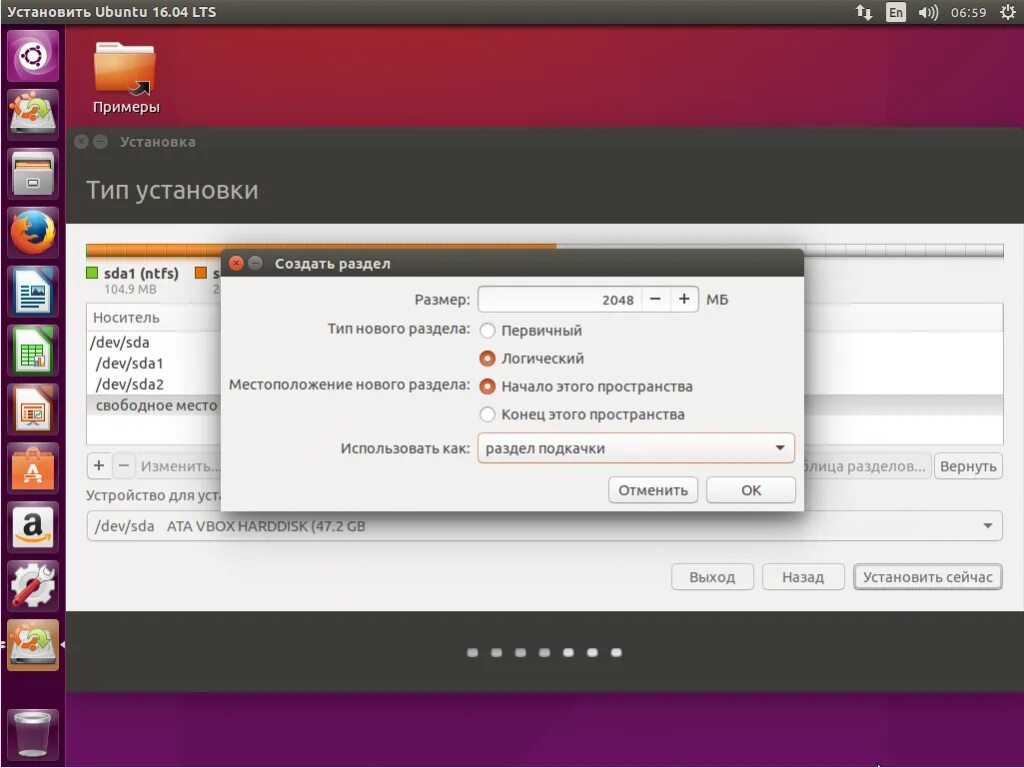
Task: Click the running installer icon in launcher
Action: click(33, 645)
